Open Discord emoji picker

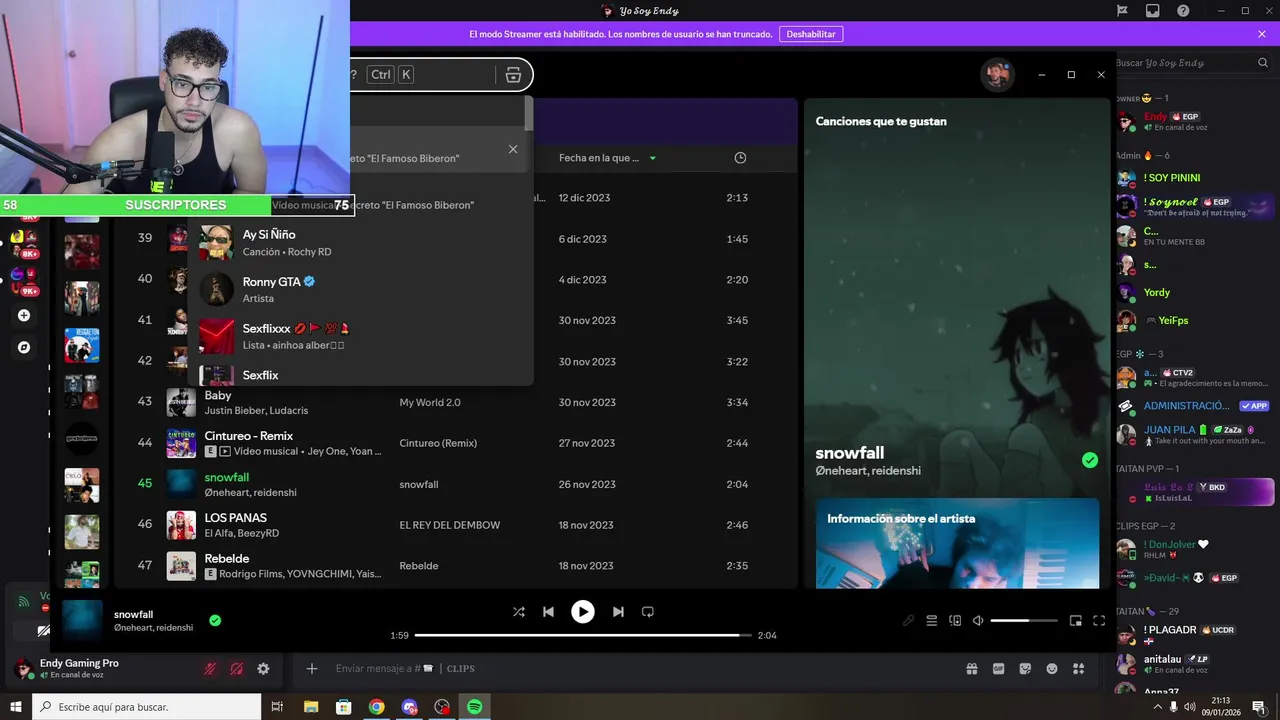pos(1052,669)
